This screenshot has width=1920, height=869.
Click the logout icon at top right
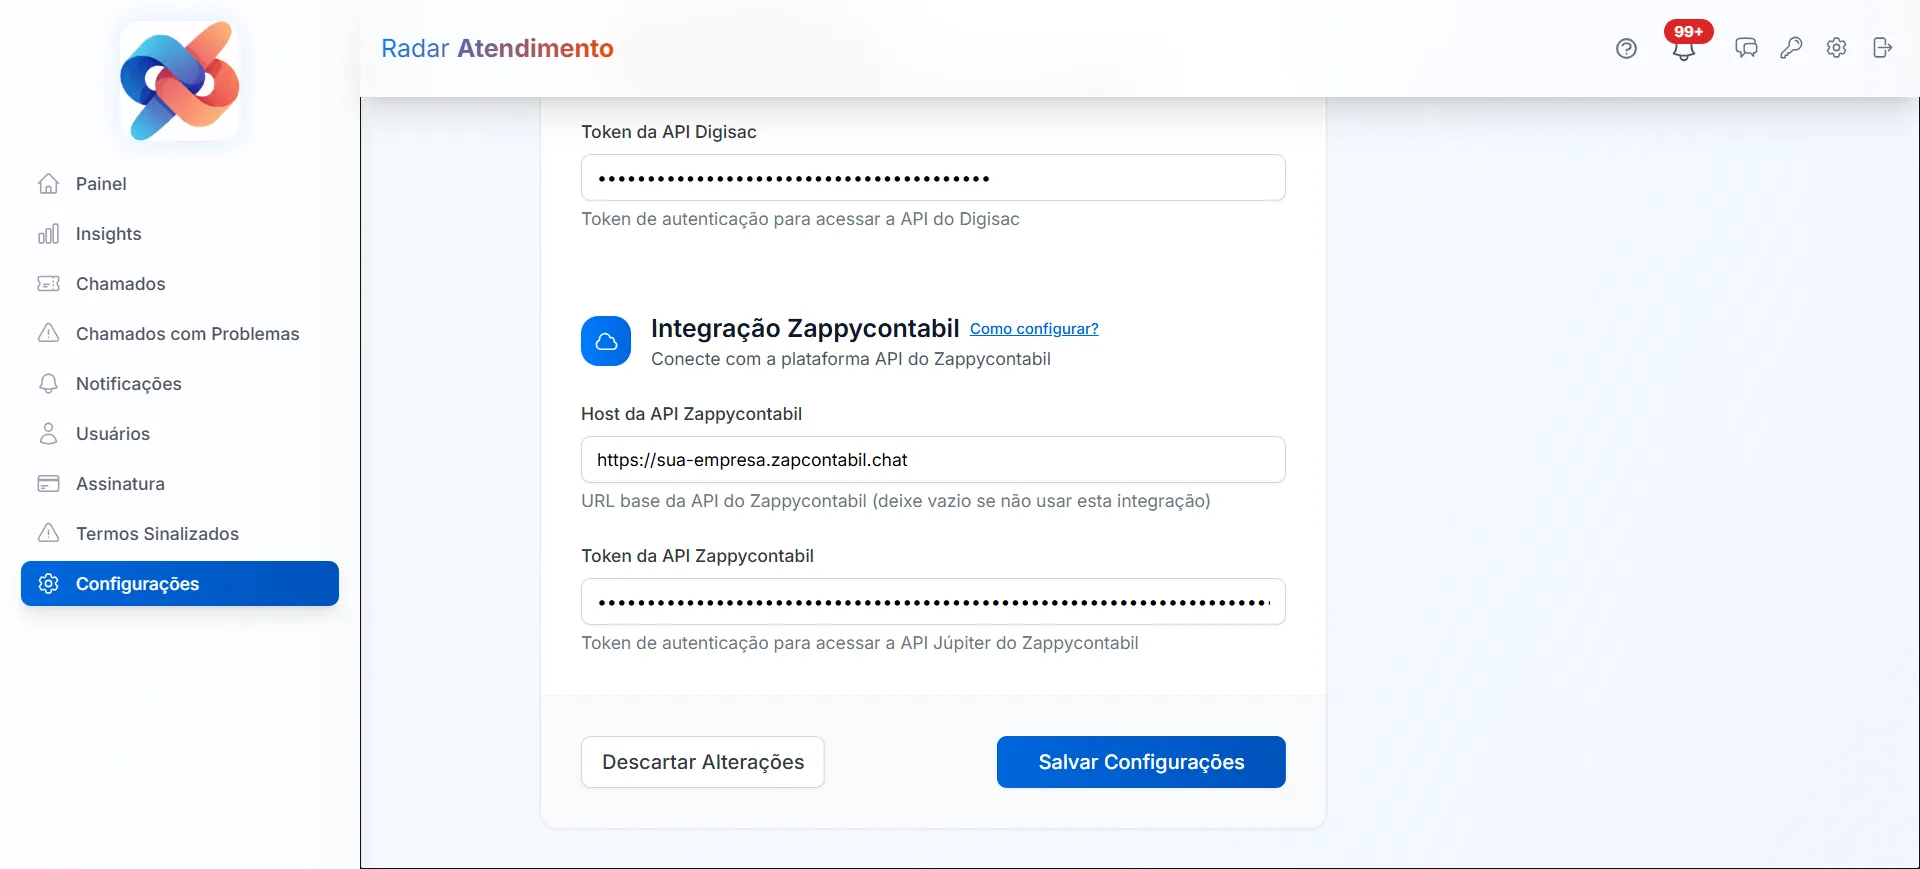(x=1883, y=48)
